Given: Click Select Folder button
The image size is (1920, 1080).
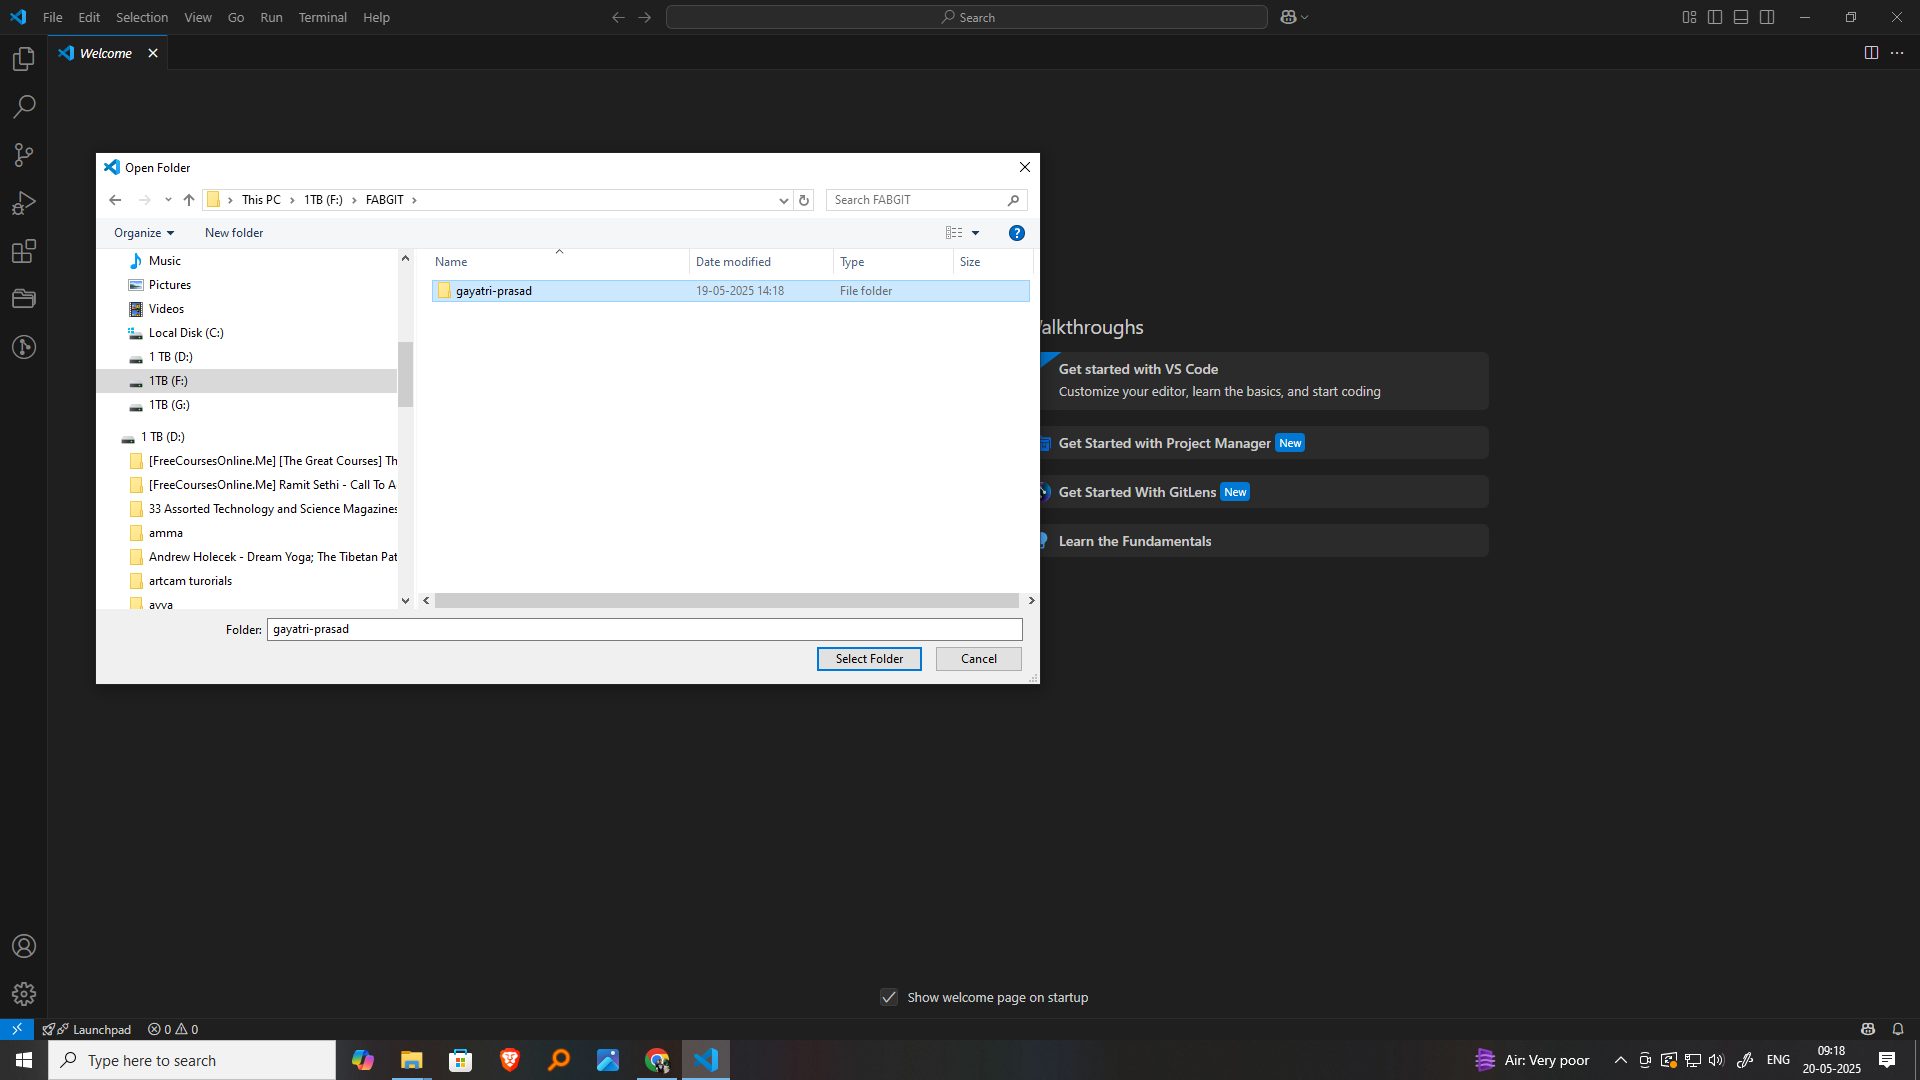Looking at the screenshot, I should click(869, 659).
